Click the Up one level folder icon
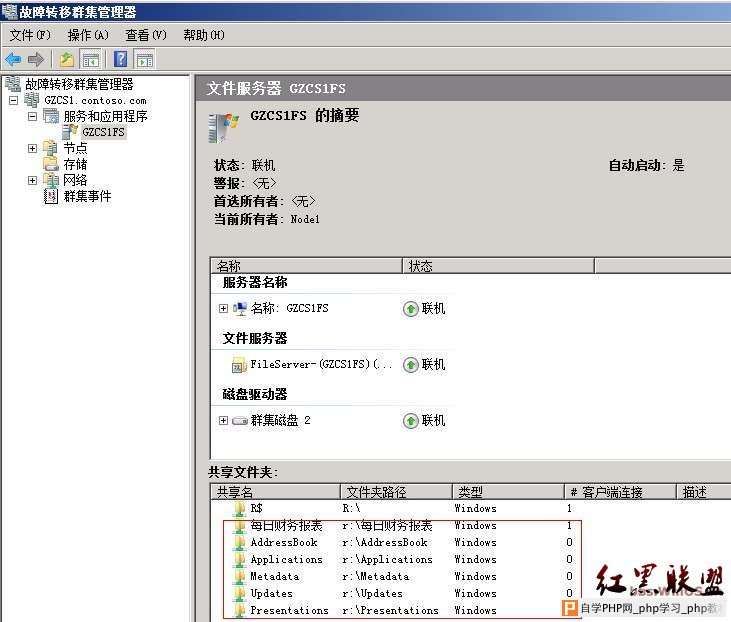This screenshot has height=622, width=731. pos(67,59)
